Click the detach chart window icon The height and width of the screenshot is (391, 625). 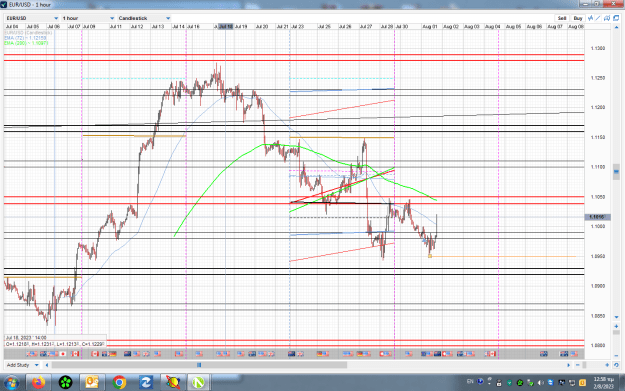pos(616,18)
